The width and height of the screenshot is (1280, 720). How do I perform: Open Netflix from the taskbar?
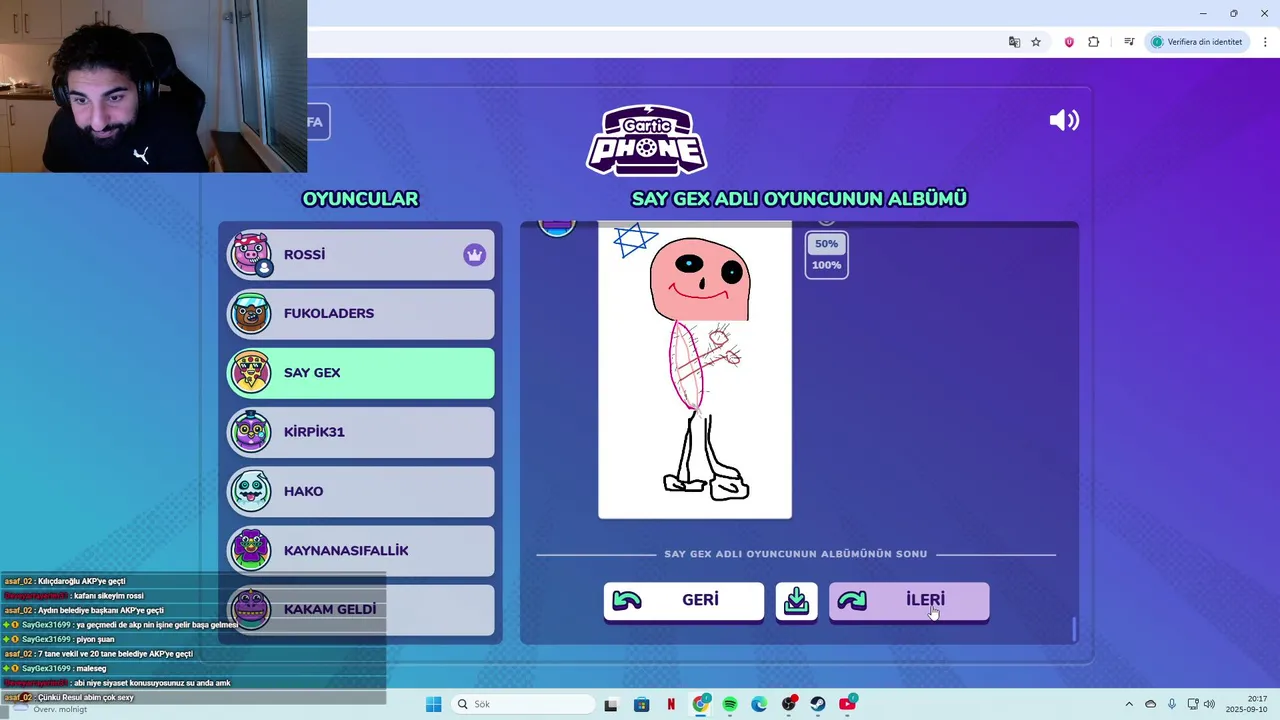coord(671,704)
